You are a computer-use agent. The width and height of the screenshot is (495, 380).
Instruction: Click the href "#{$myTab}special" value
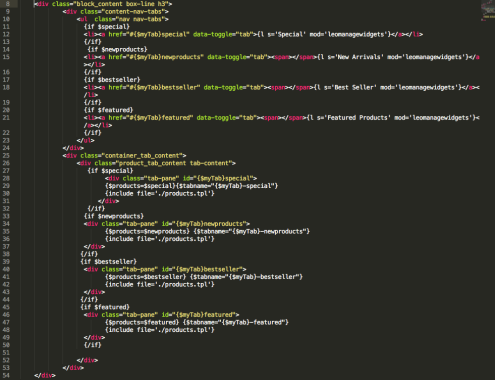pos(158,34)
